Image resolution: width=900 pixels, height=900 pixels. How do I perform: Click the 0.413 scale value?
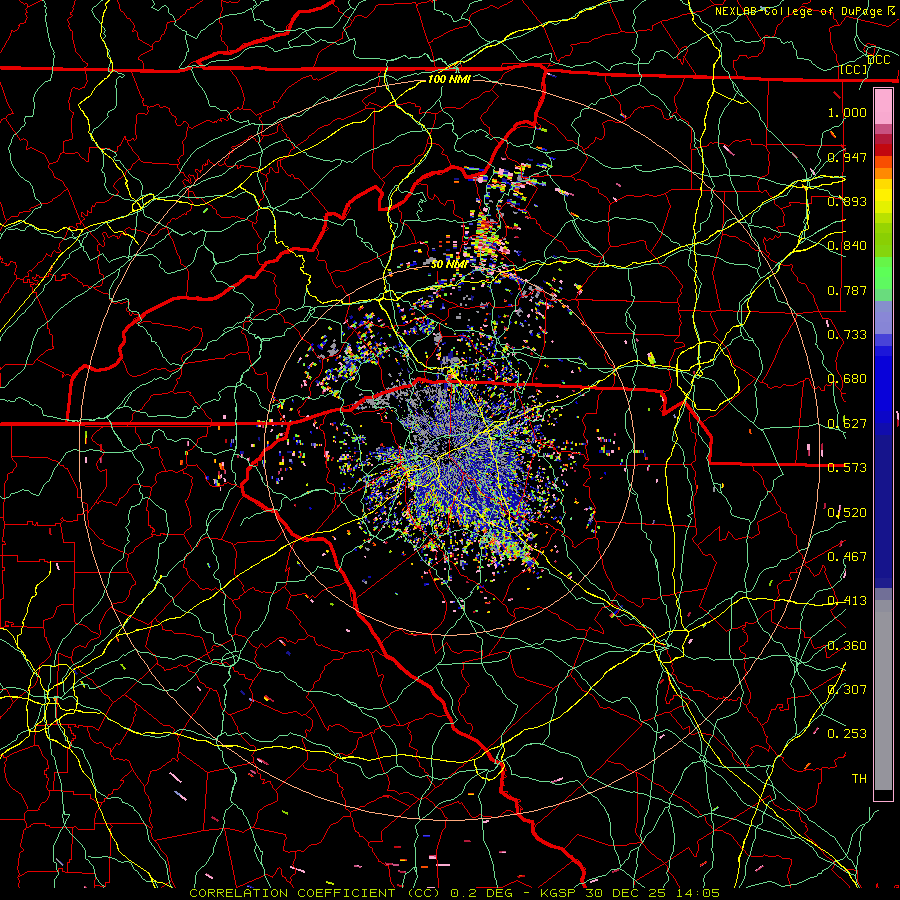(847, 601)
